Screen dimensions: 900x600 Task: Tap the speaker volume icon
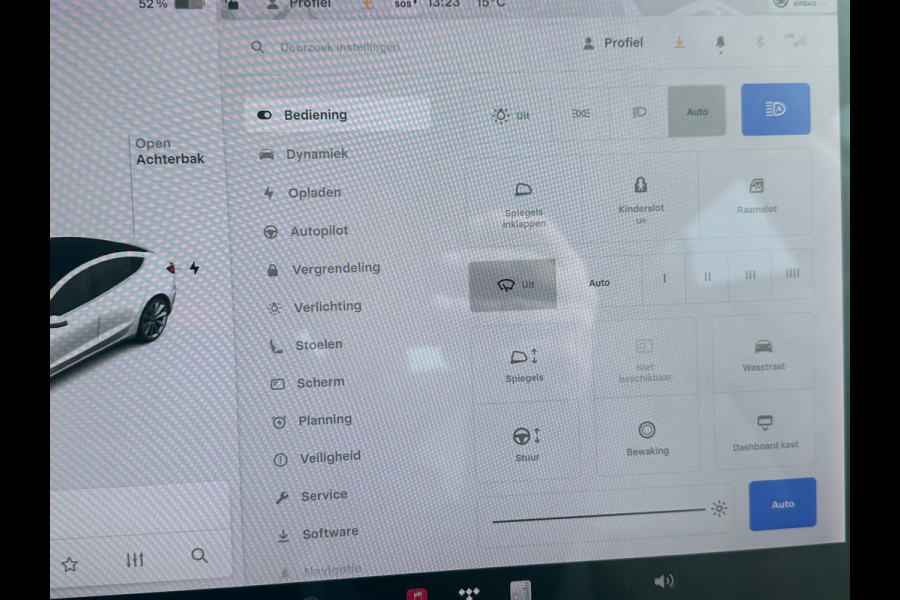pyautogui.click(x=664, y=580)
